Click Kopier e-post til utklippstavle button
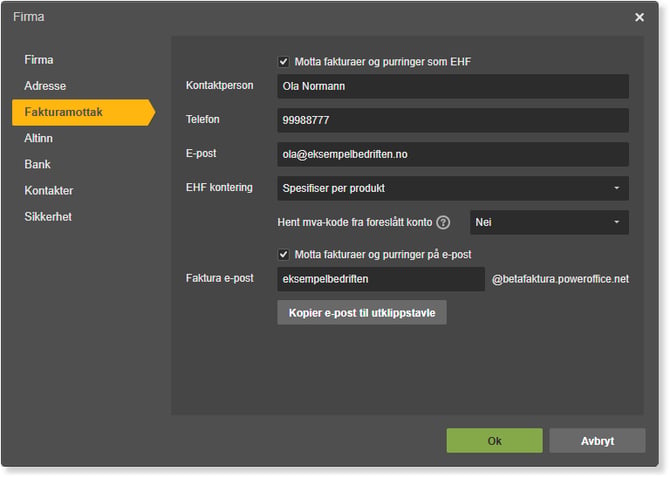670x478 pixels. point(362,313)
